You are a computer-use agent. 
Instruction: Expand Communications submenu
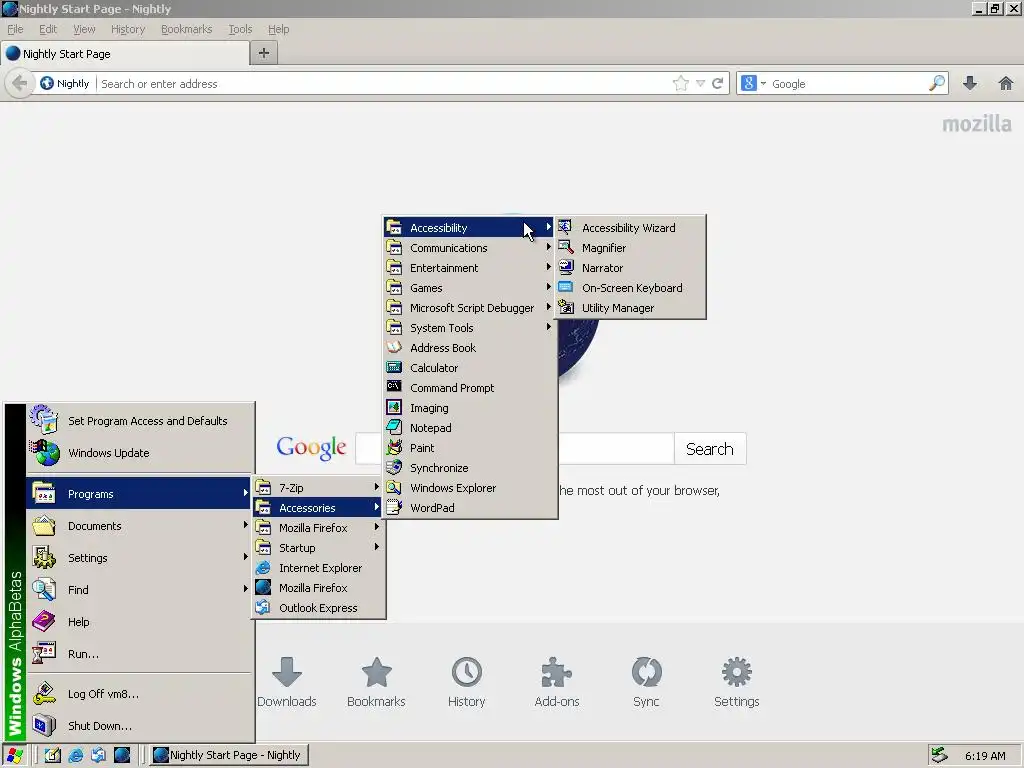[x=470, y=248]
